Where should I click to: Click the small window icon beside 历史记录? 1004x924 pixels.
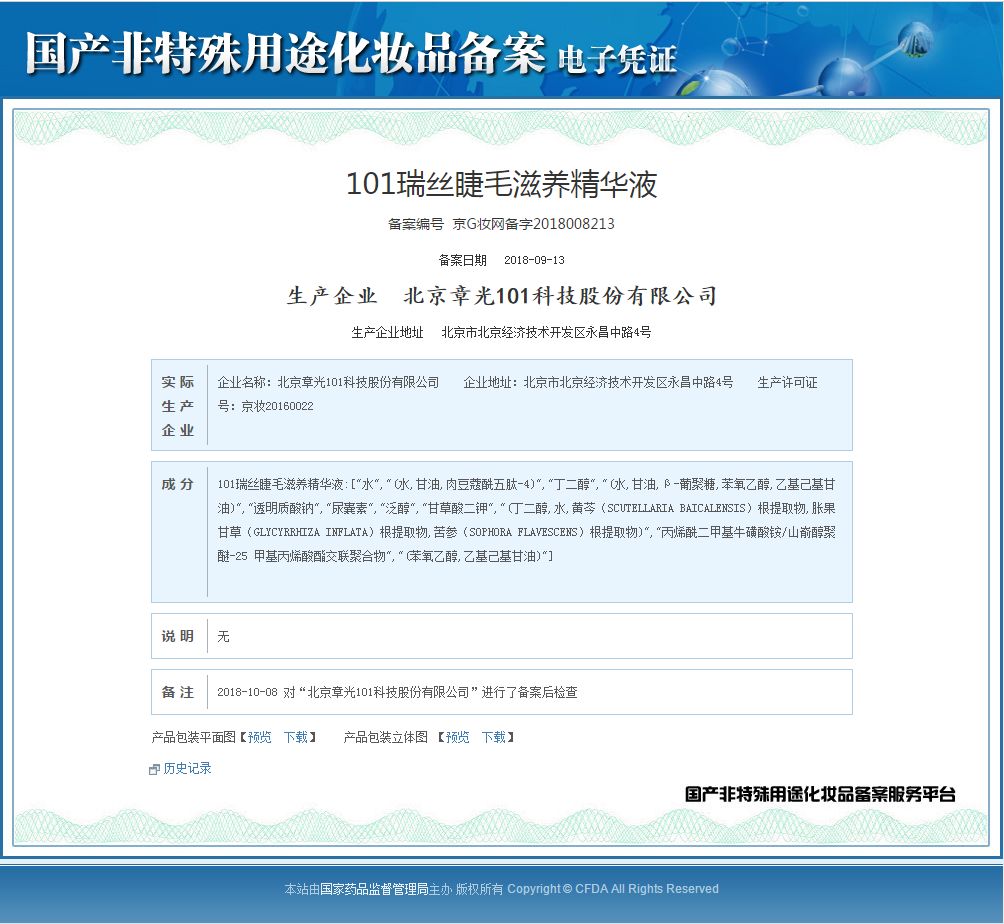coord(152,769)
